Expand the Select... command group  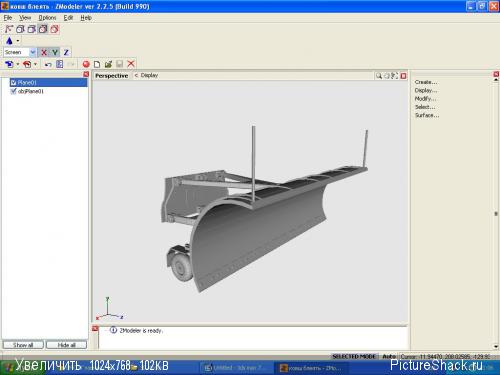[x=425, y=107]
